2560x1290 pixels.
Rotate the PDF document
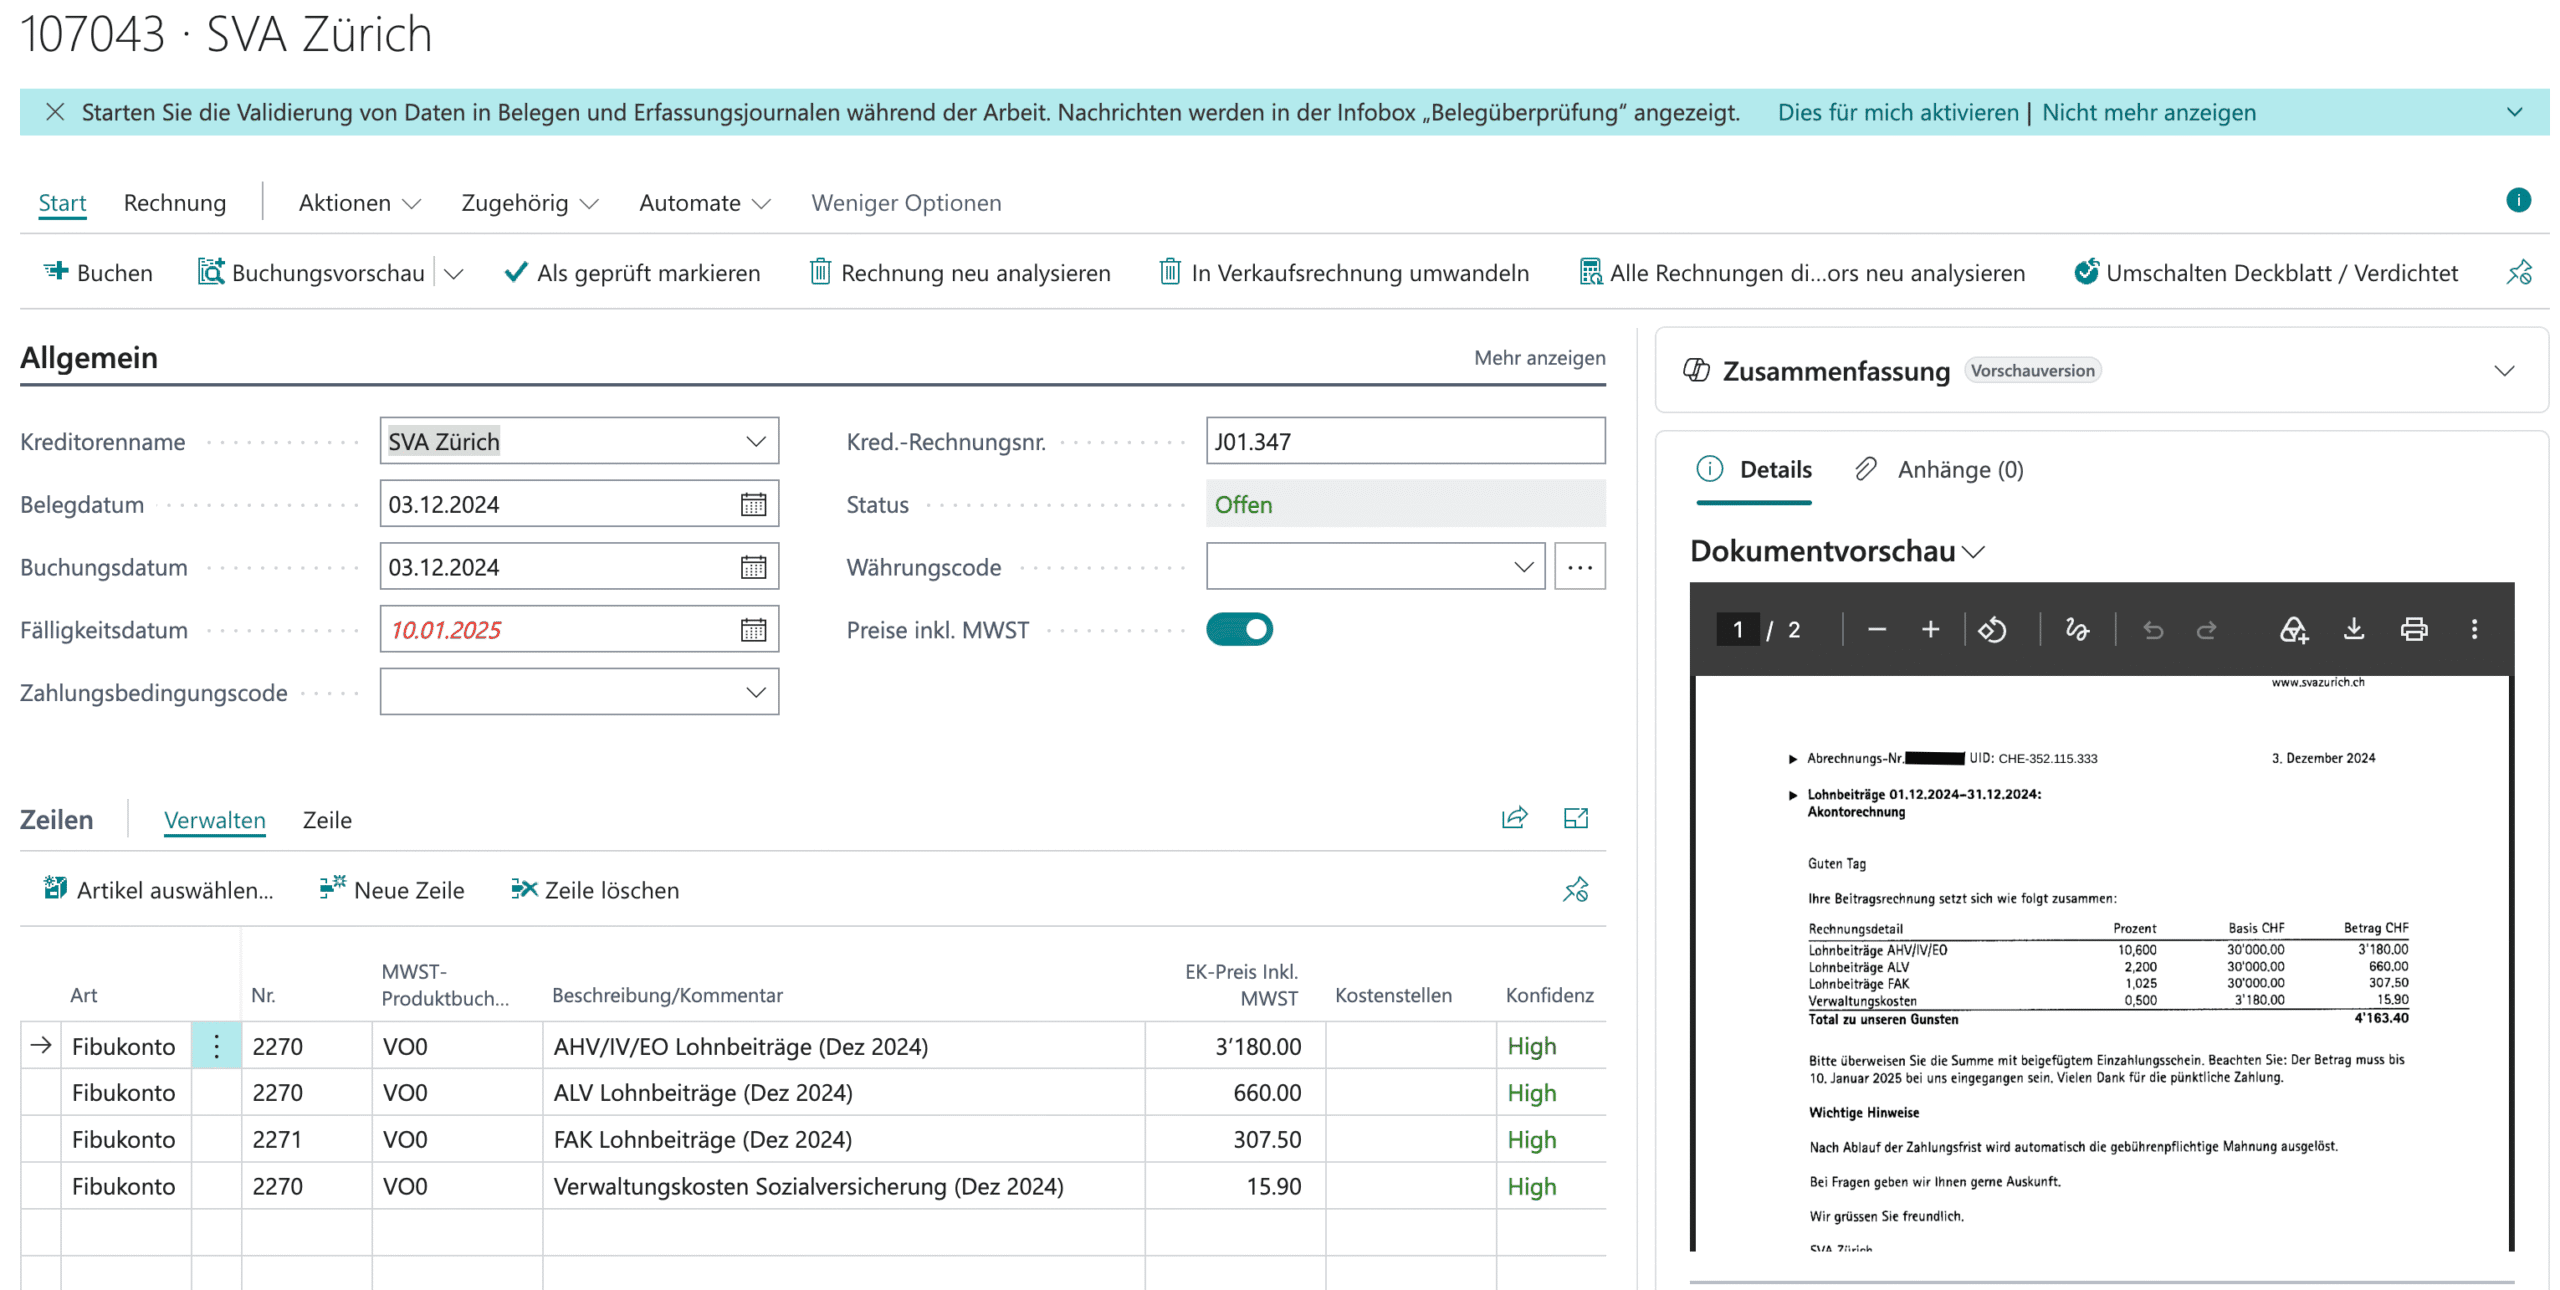[x=1991, y=629]
